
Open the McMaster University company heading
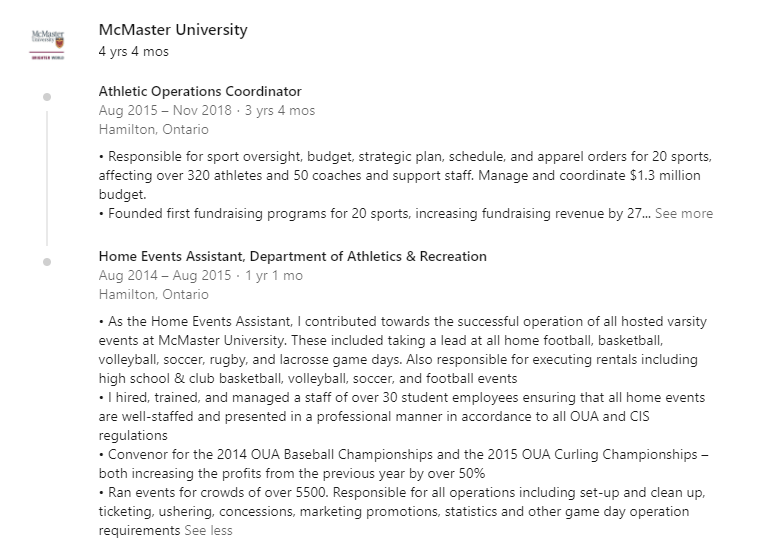coord(173,30)
